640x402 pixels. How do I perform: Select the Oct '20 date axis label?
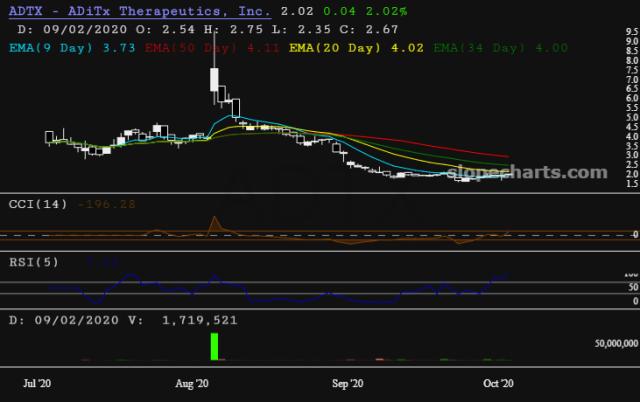497,383
